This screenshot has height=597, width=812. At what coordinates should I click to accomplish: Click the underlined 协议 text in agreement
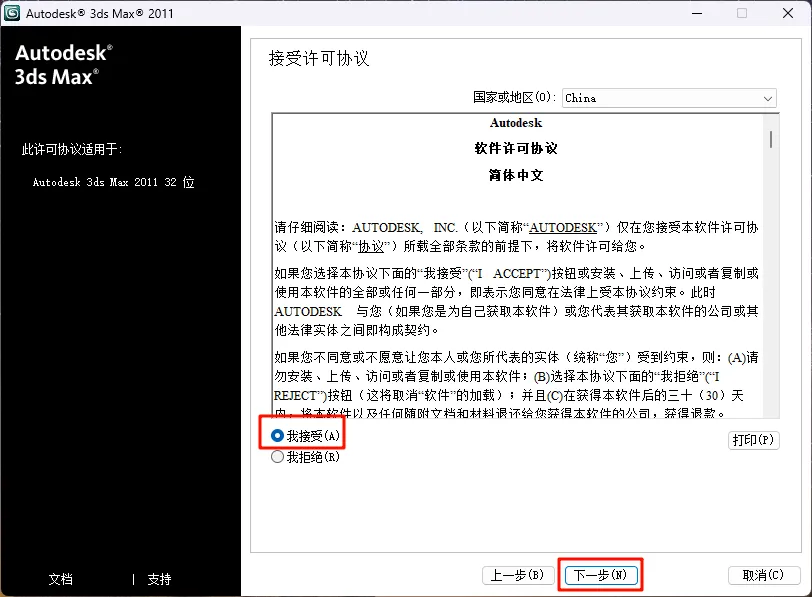click(371, 246)
